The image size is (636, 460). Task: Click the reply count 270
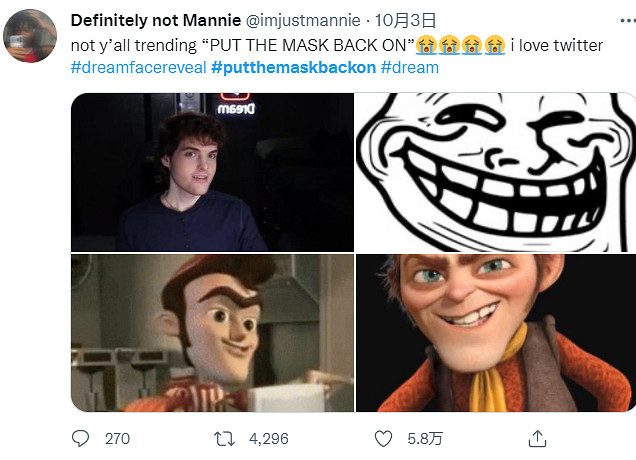pos(117,438)
